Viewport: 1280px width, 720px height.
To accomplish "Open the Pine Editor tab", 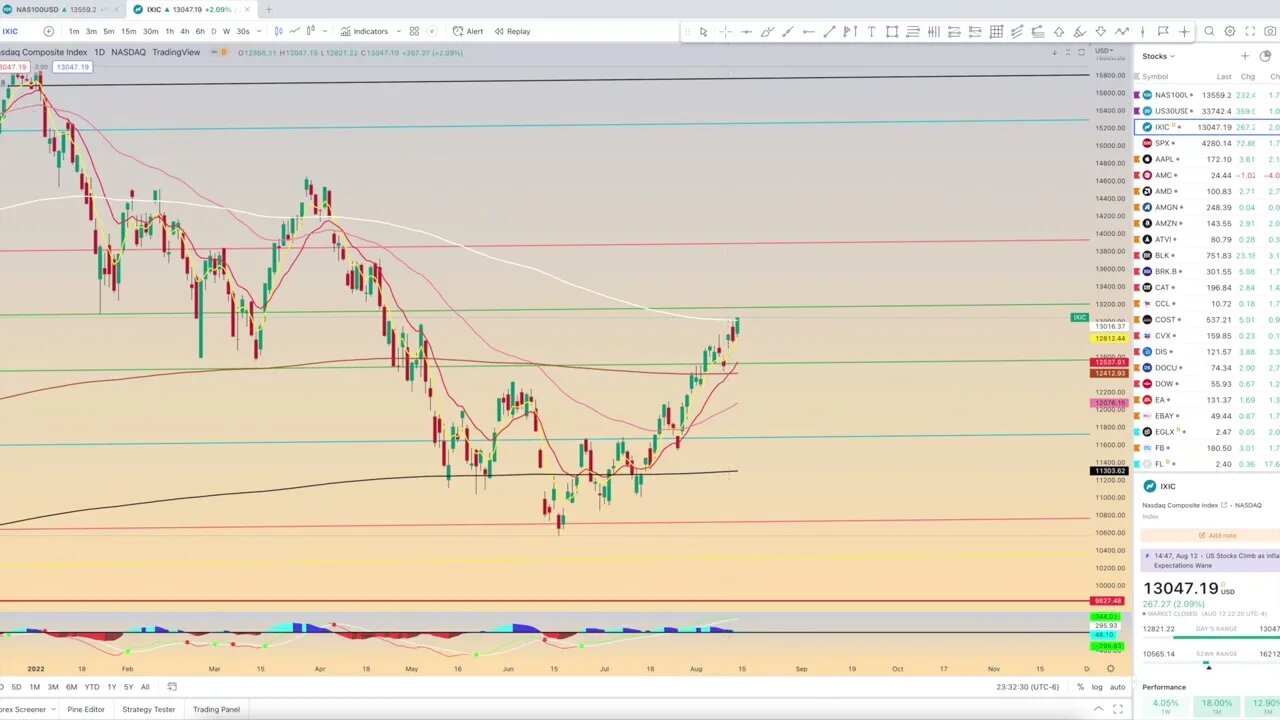I will pyautogui.click(x=86, y=709).
